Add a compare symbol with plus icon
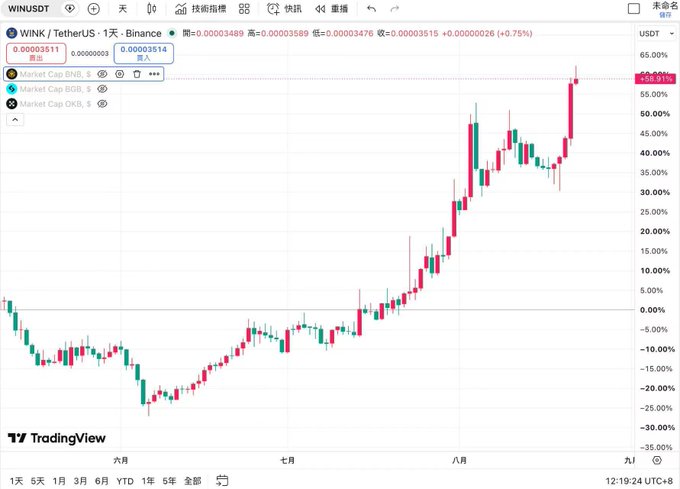The image size is (680, 489). (x=94, y=9)
